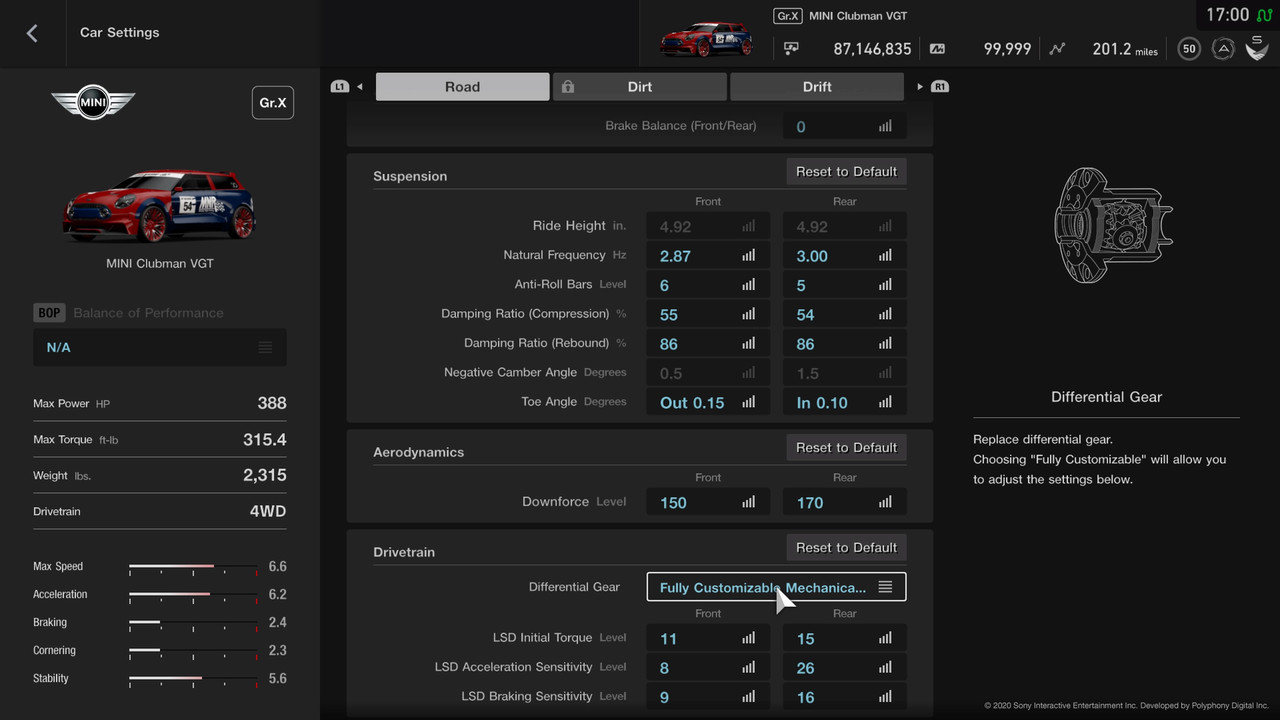
Task: Reset Aerodynamics settings to default
Action: pyautogui.click(x=846, y=447)
